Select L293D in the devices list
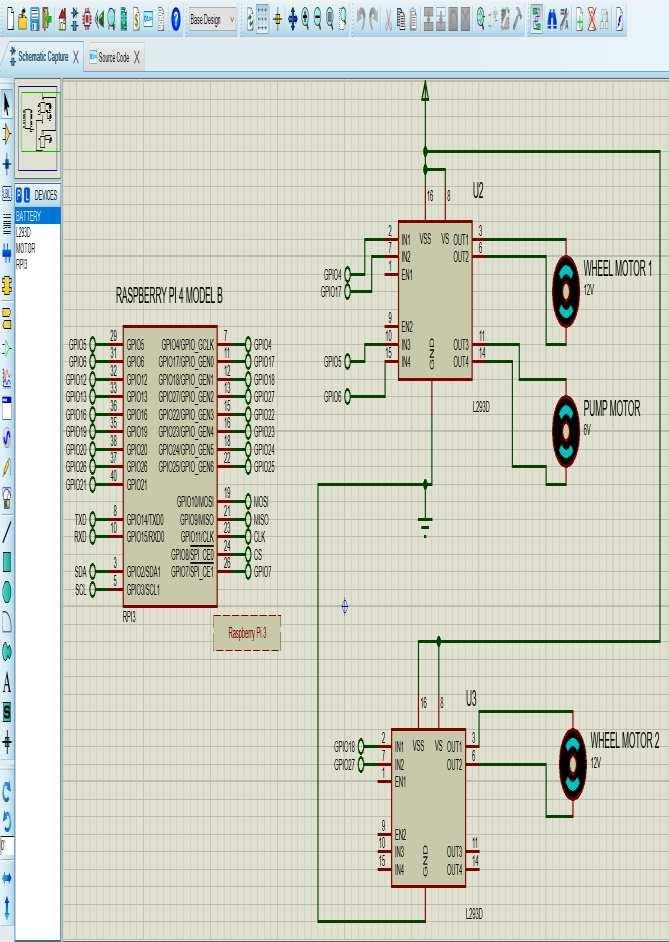Screen dimensions: 669x942 [23, 232]
